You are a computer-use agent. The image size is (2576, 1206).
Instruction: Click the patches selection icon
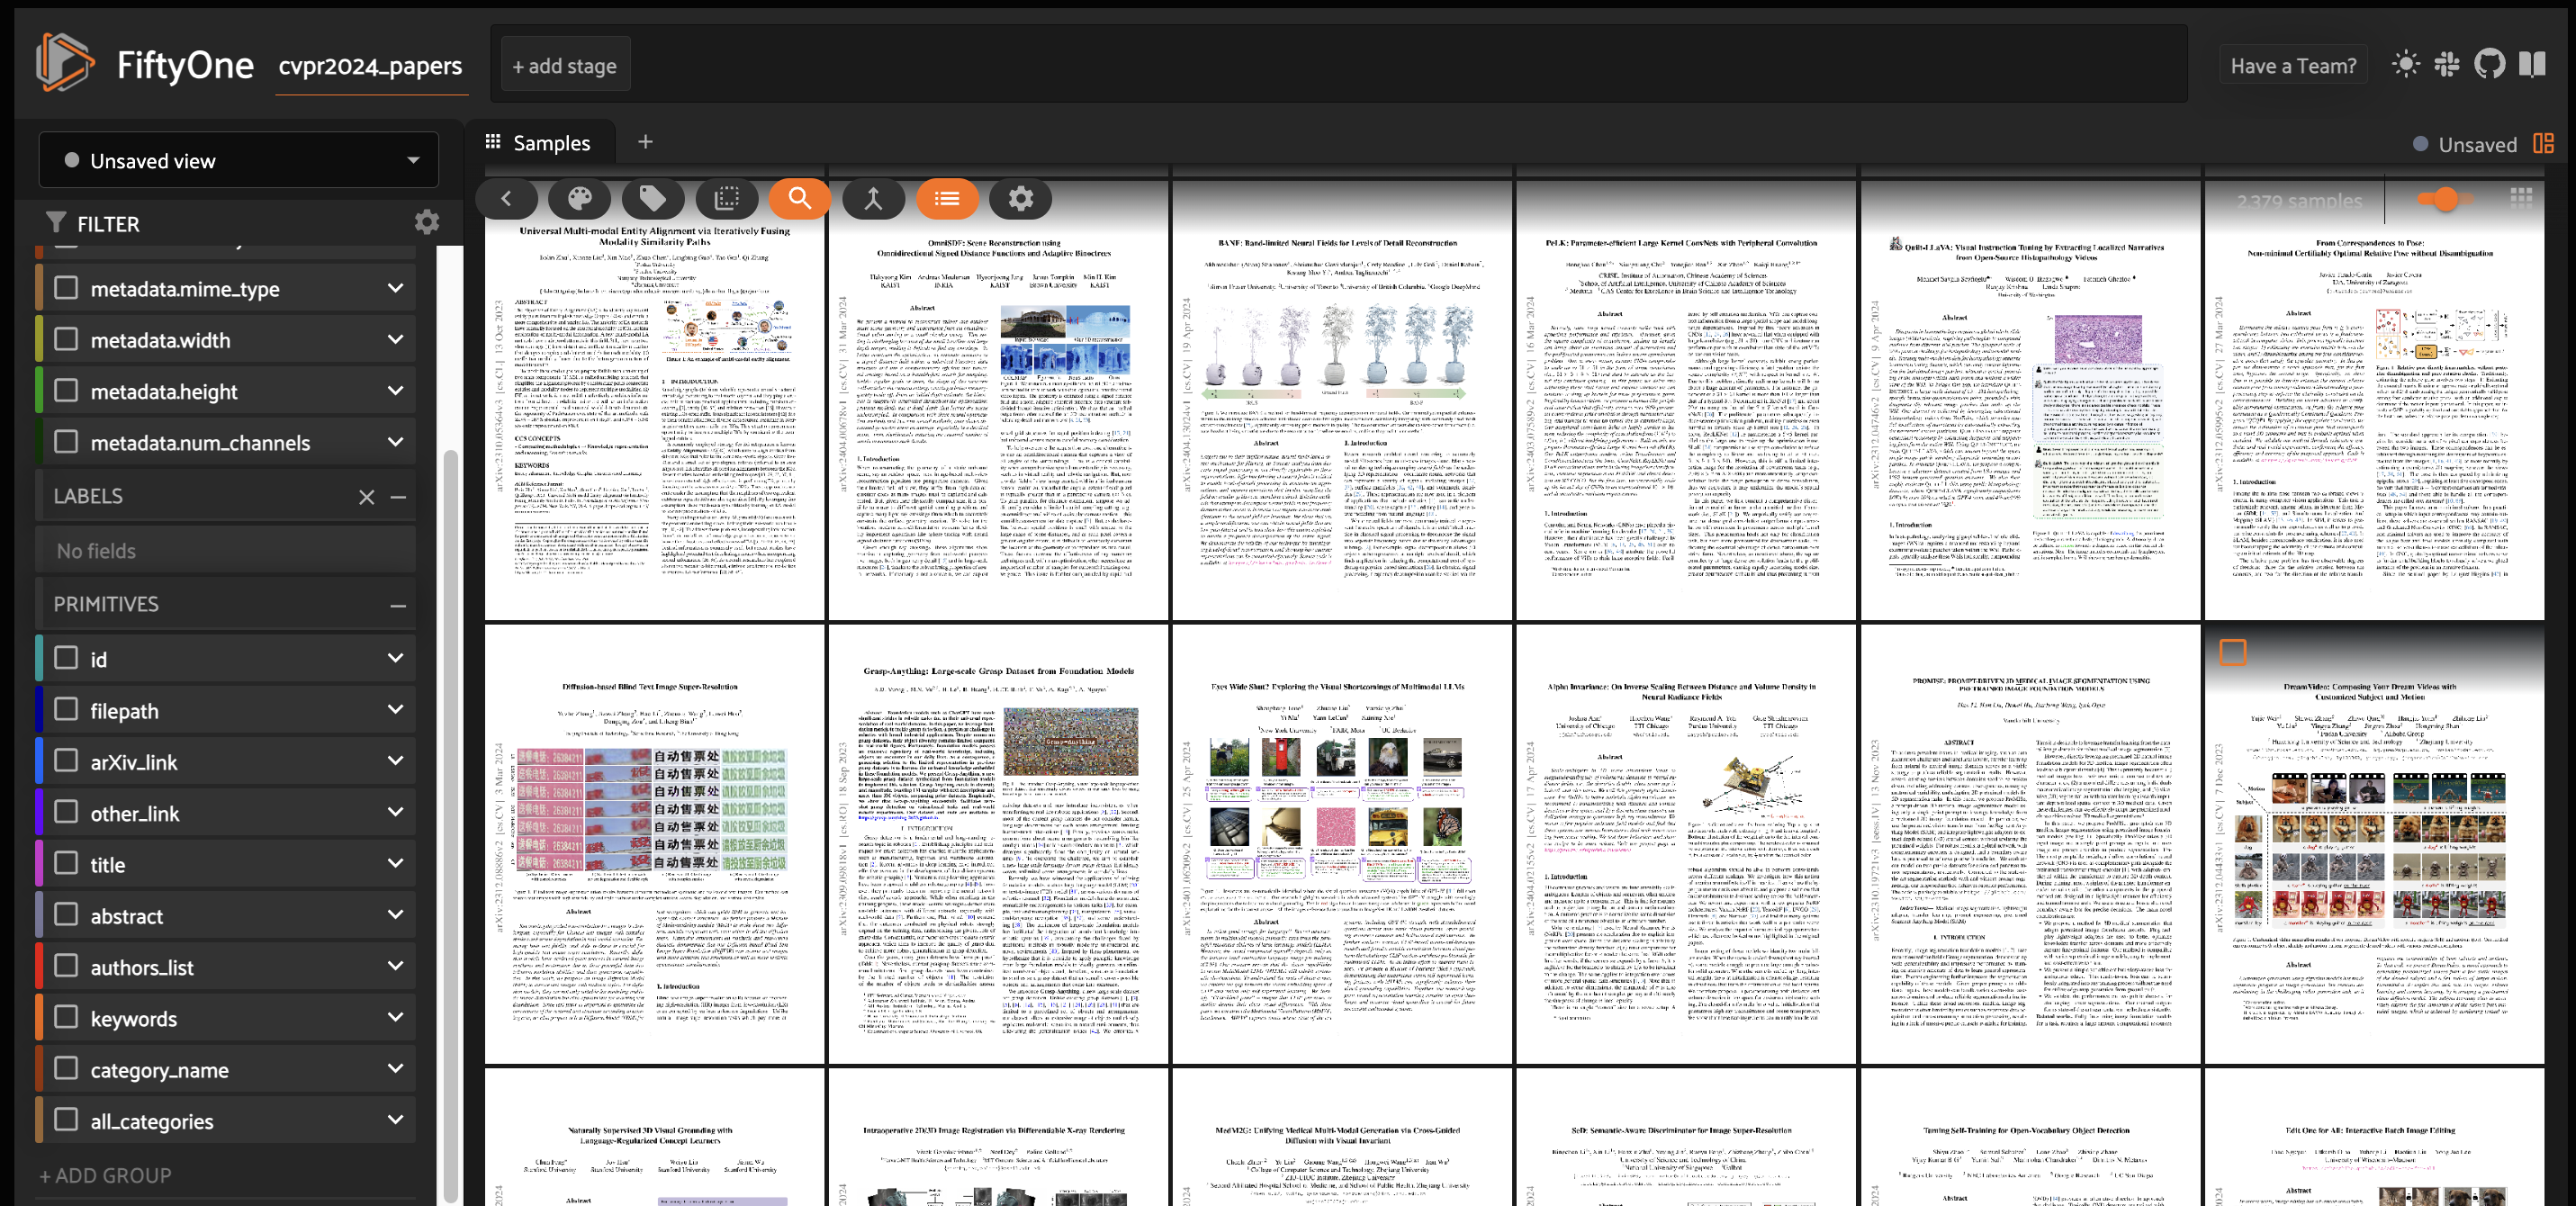point(727,198)
